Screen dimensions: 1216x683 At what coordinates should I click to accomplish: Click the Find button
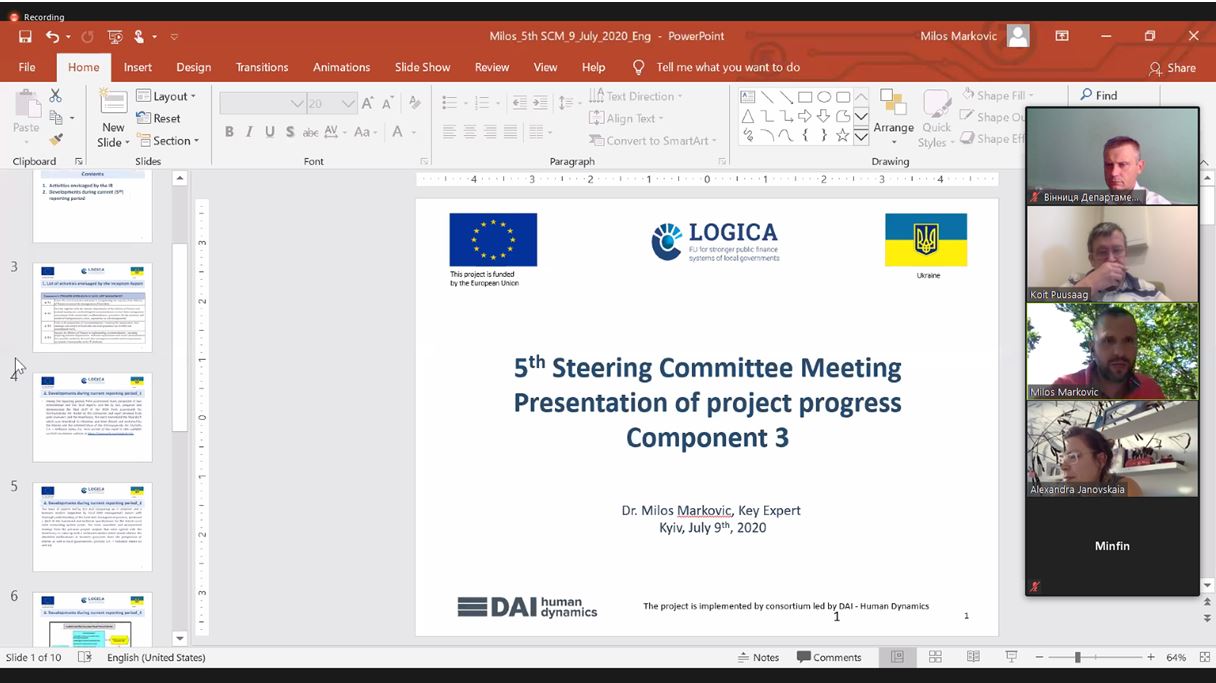[x=1098, y=95]
